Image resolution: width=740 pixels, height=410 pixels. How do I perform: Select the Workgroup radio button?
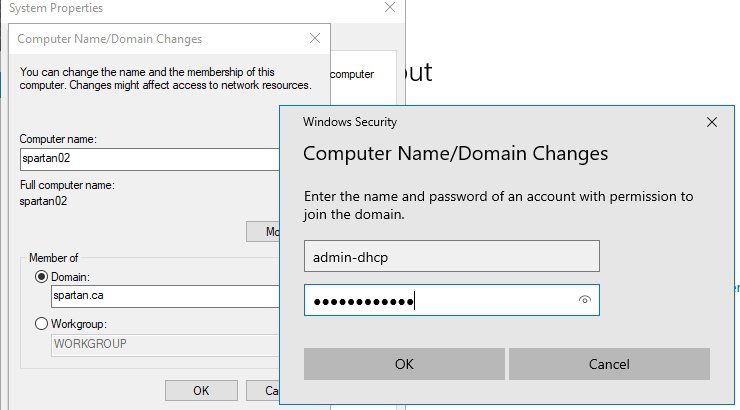pos(42,324)
